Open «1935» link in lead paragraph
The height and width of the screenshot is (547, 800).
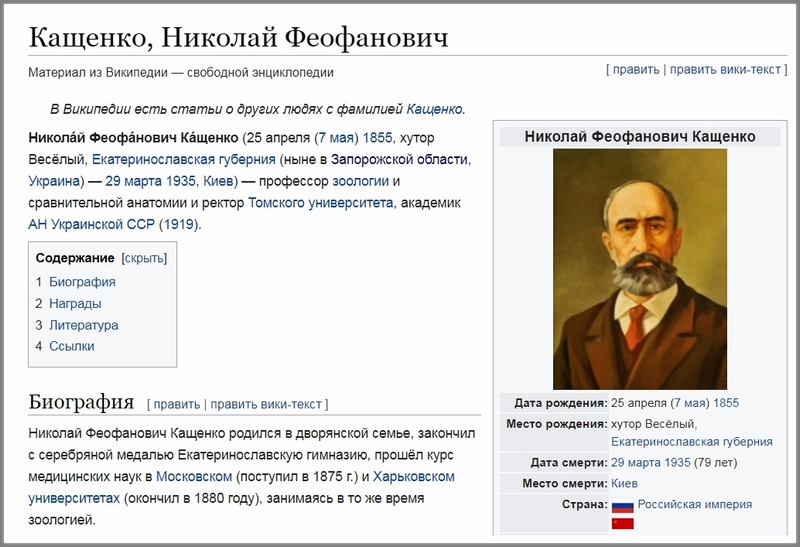[x=180, y=181]
